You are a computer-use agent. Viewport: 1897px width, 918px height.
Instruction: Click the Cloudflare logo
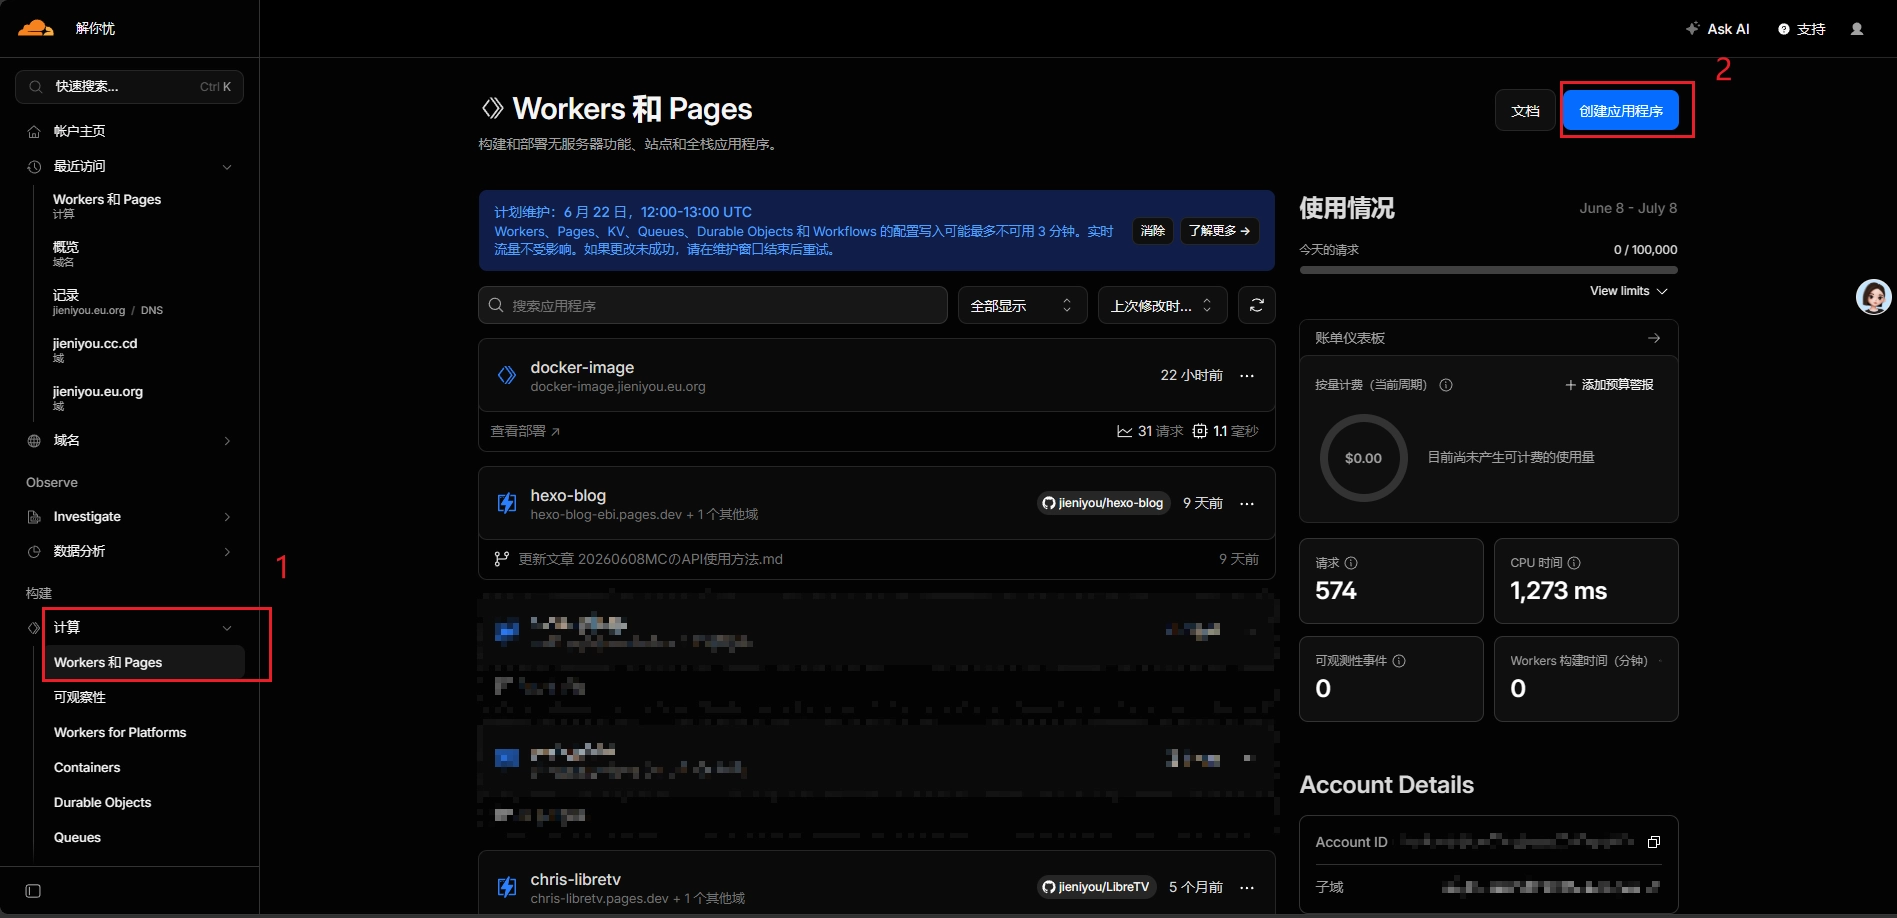point(36,28)
